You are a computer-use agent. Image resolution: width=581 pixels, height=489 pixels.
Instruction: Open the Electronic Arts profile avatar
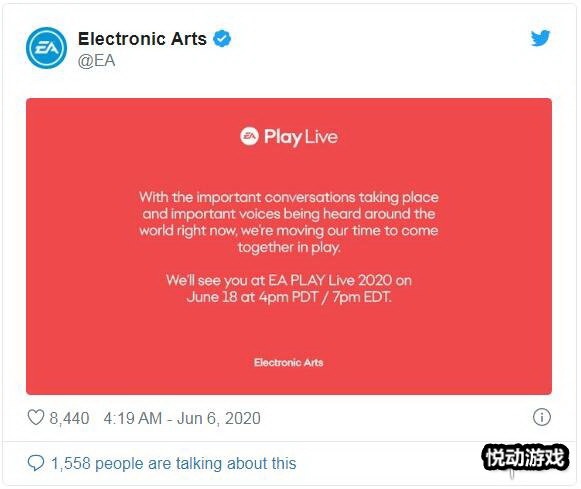[x=46, y=48]
